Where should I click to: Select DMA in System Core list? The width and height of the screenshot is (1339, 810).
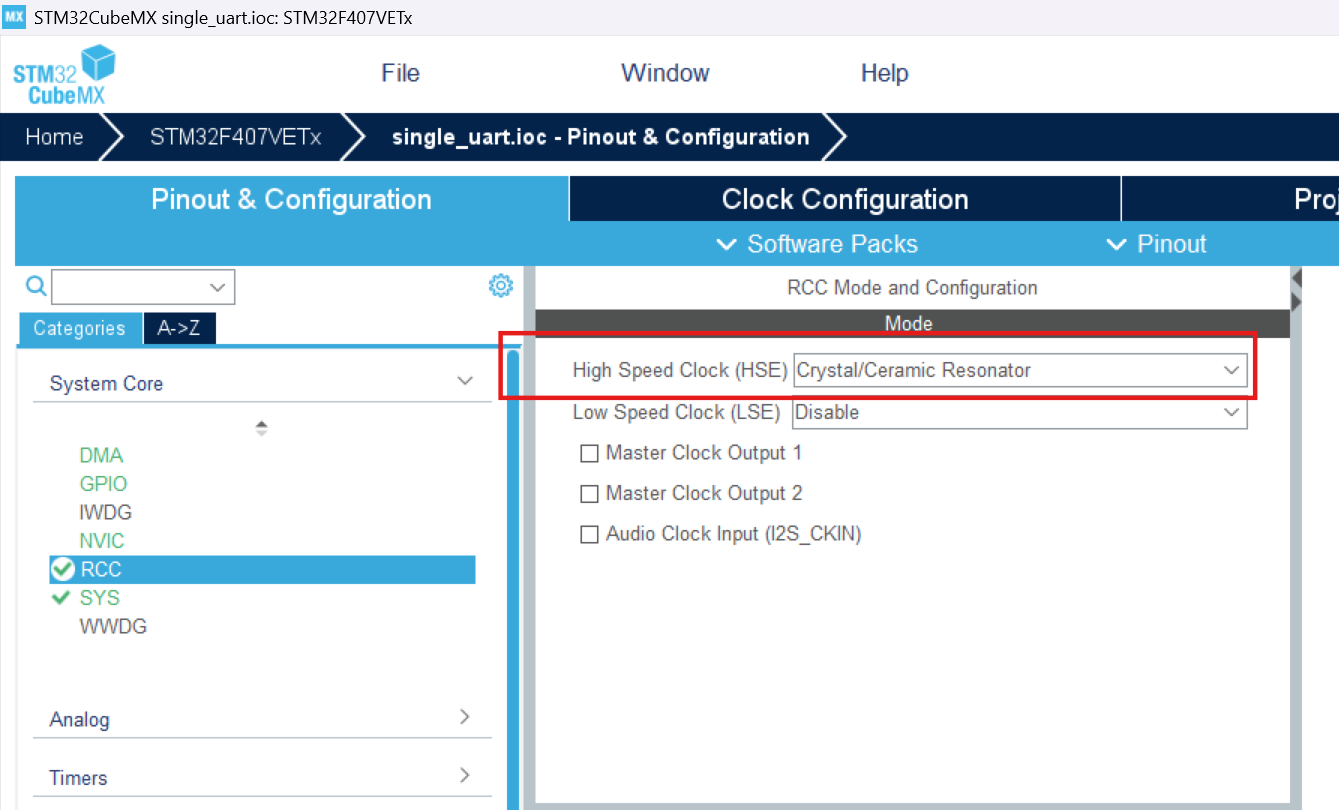pyautogui.click(x=101, y=456)
